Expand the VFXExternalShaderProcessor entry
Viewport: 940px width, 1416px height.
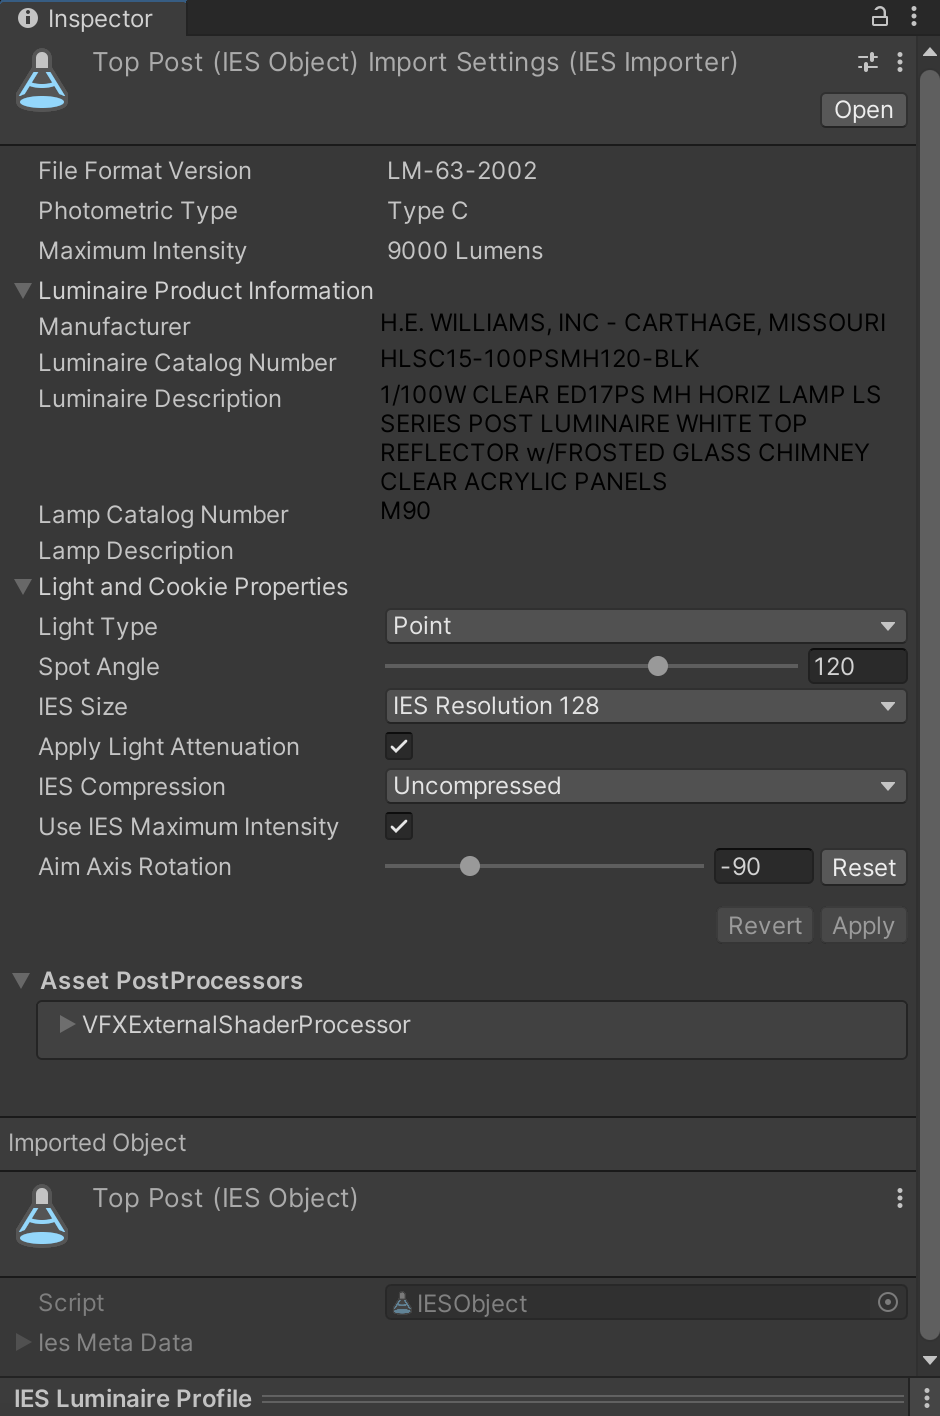click(x=67, y=1024)
